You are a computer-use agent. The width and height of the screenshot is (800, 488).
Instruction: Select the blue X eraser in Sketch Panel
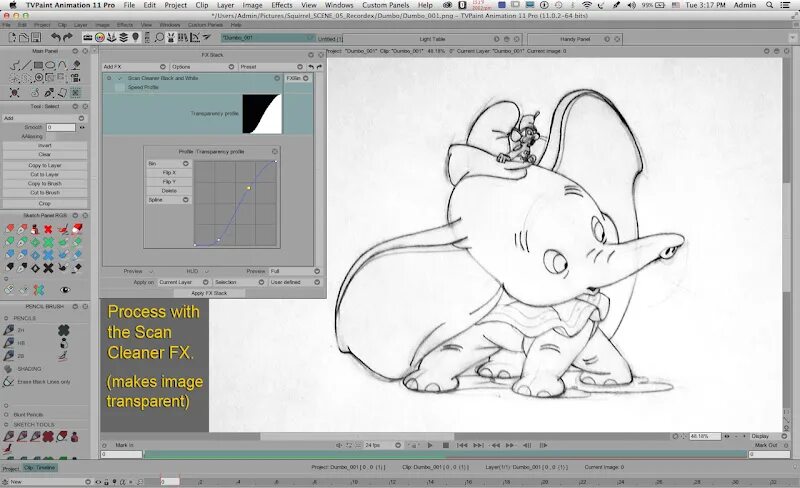(48, 255)
